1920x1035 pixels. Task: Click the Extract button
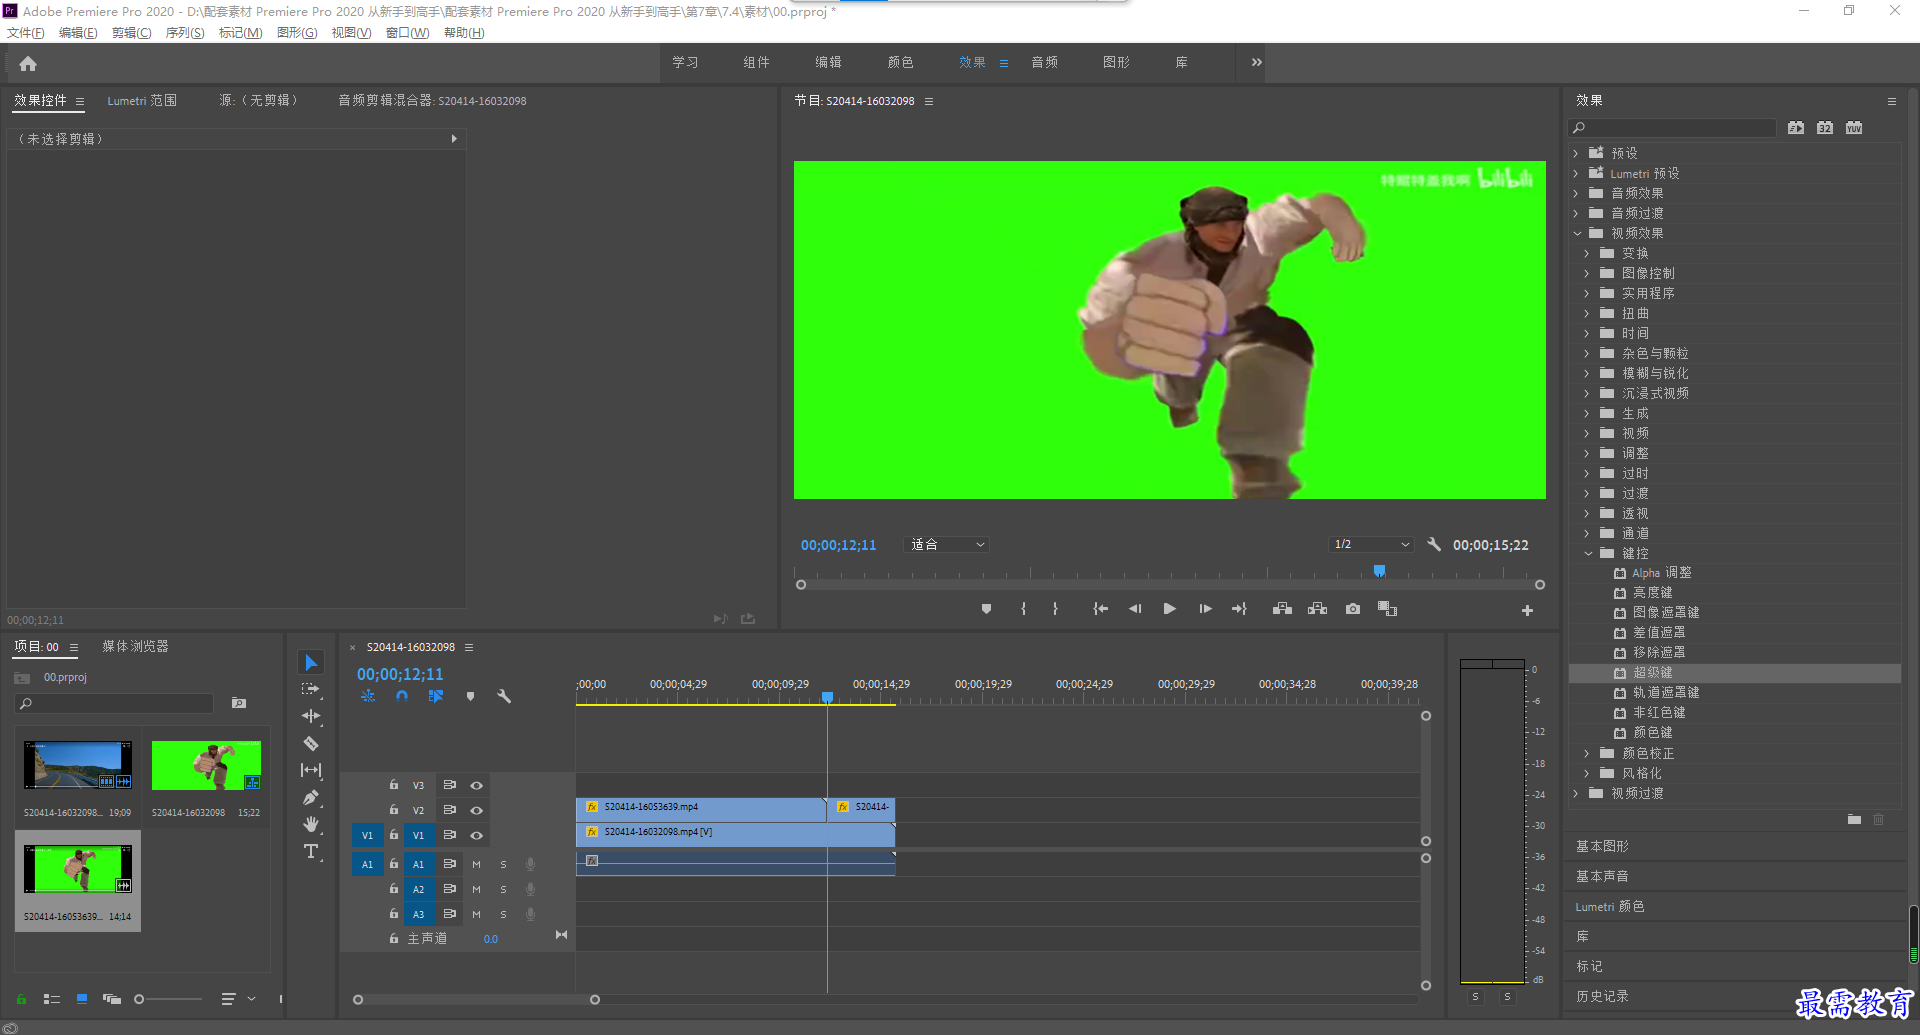1318,609
